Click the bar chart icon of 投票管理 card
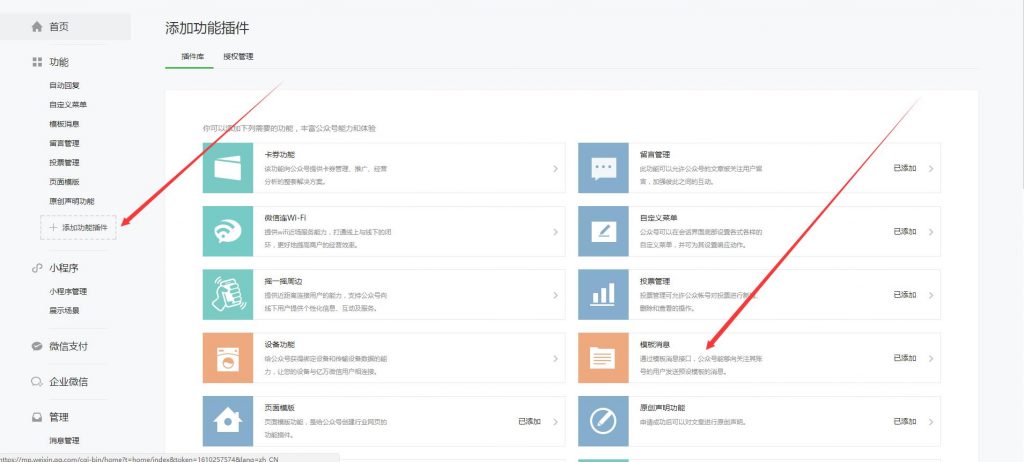Image resolution: width=1024 pixels, height=462 pixels. coord(603,295)
